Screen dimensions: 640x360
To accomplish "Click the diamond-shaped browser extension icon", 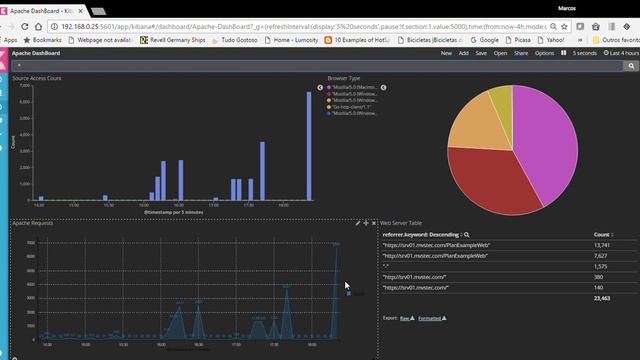I will click(x=627, y=27).
